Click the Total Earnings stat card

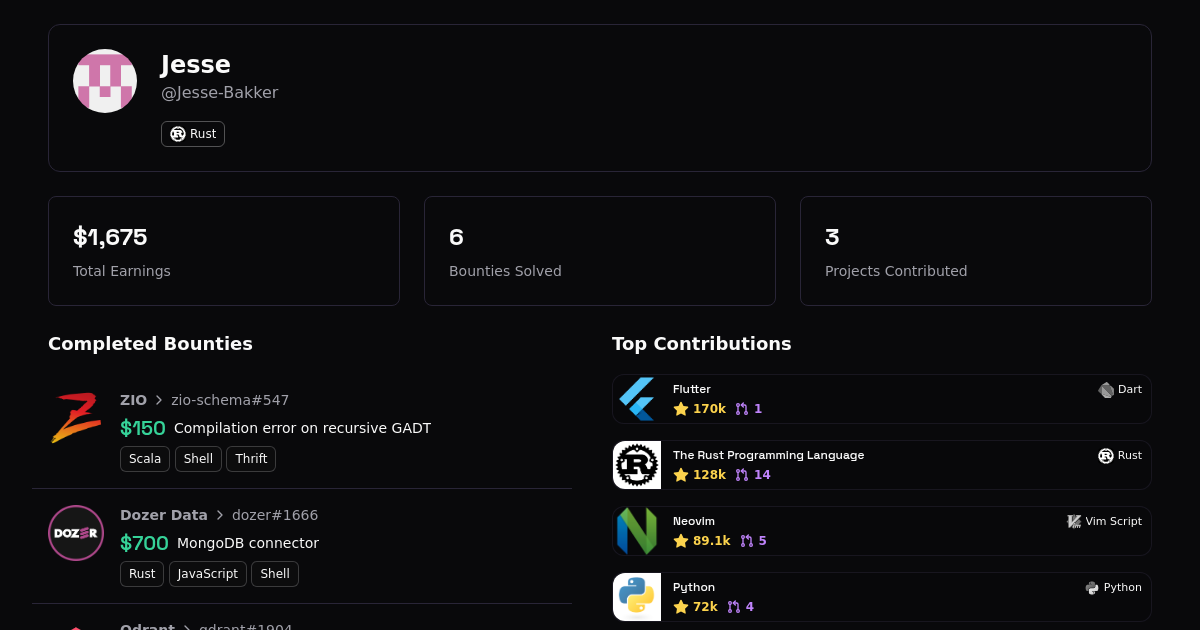click(224, 251)
